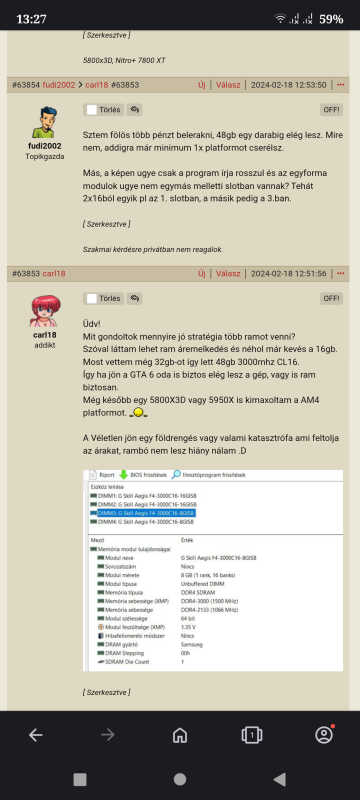Toggle OFF! on fudi2002's post
The width and height of the screenshot is (360, 800).
331,110
